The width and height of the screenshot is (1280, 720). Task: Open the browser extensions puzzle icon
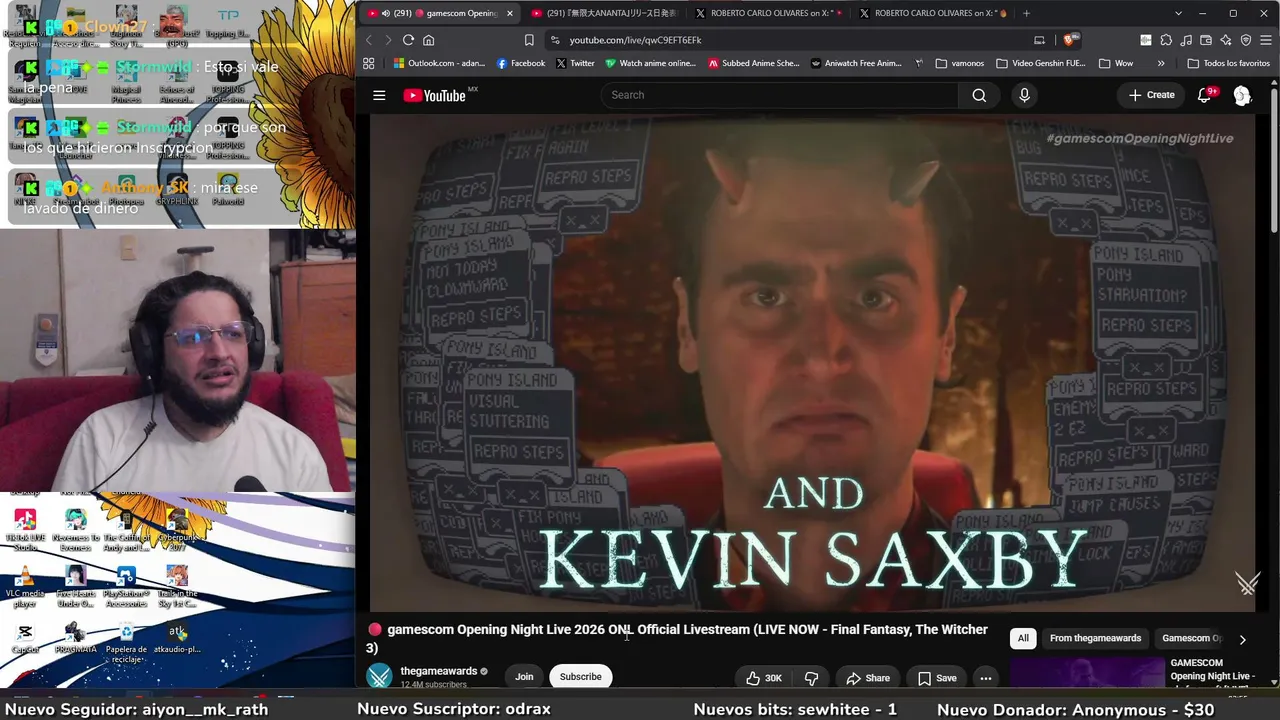tap(1166, 40)
